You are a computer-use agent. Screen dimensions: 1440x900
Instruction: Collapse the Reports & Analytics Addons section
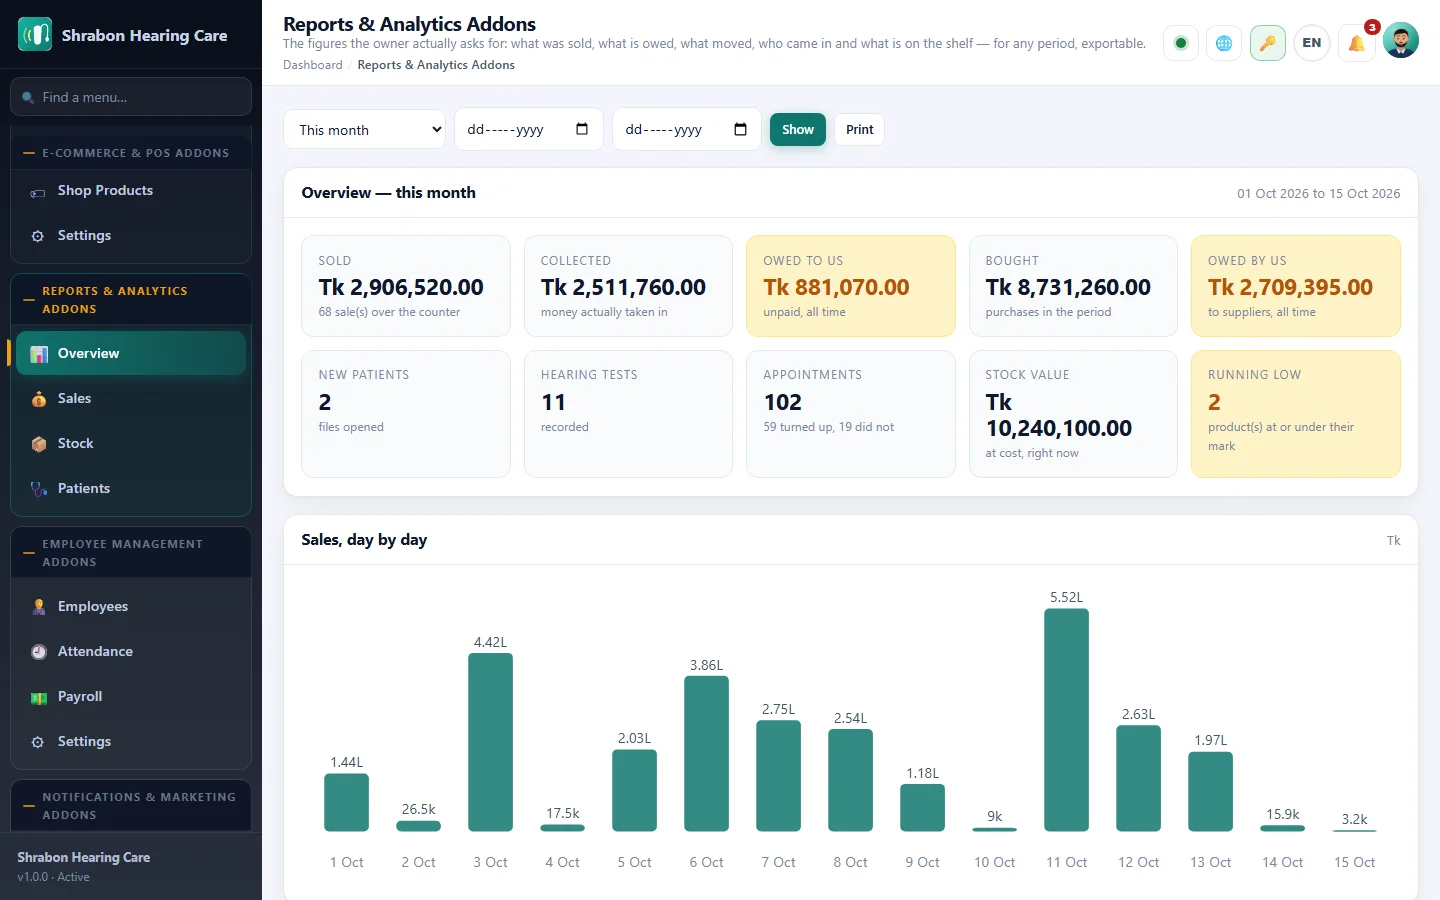(131, 300)
